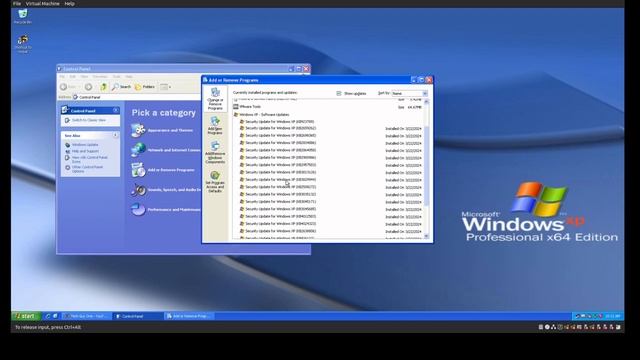Switch to Add or Remove Programs taskbar button
Image resolution: width=640 pixels, height=360 pixels.
(189, 316)
